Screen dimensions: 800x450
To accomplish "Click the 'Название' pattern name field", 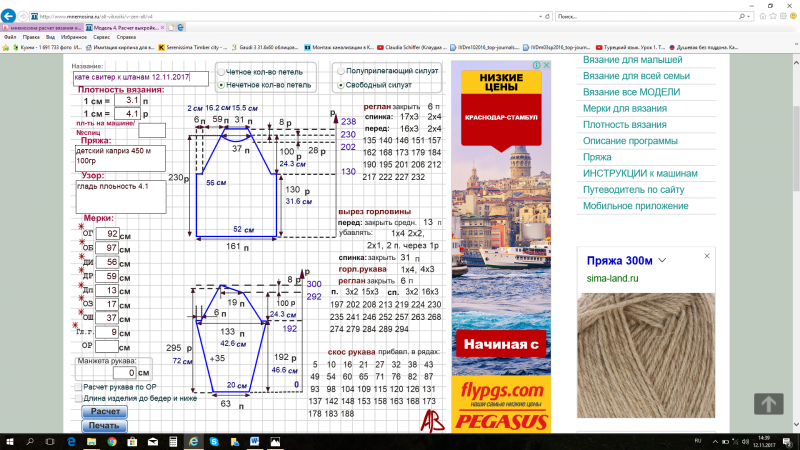I will pos(140,77).
